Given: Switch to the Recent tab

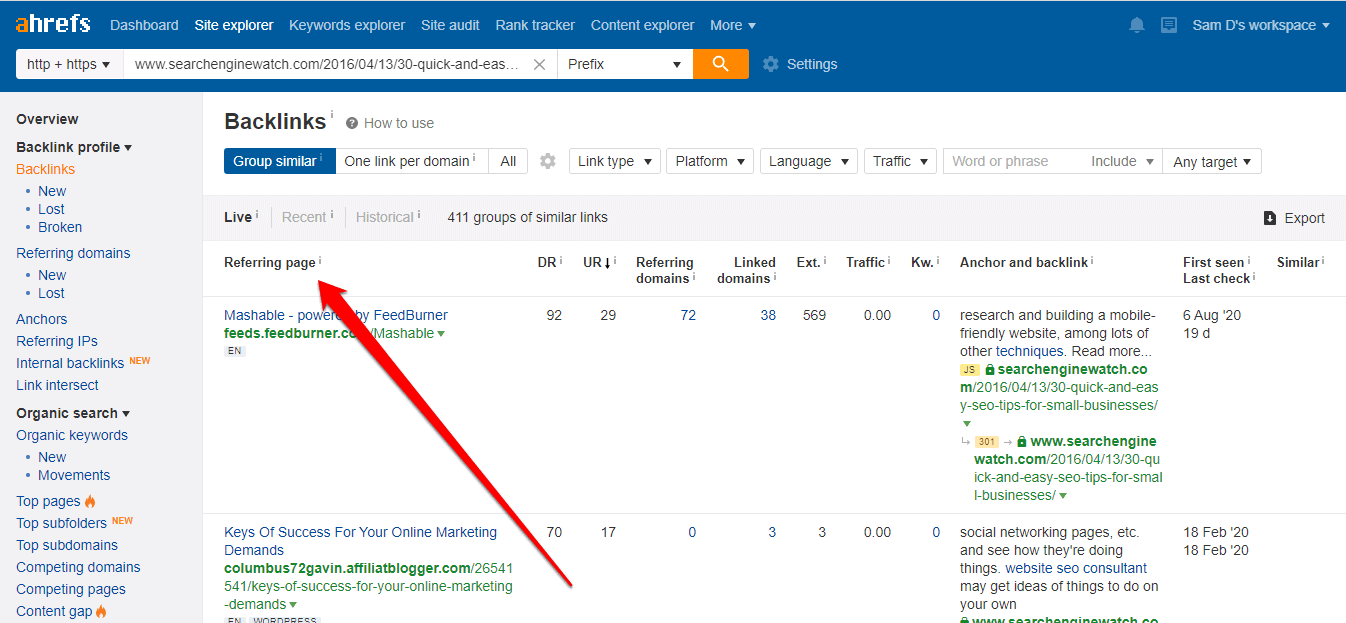Looking at the screenshot, I should [304, 217].
